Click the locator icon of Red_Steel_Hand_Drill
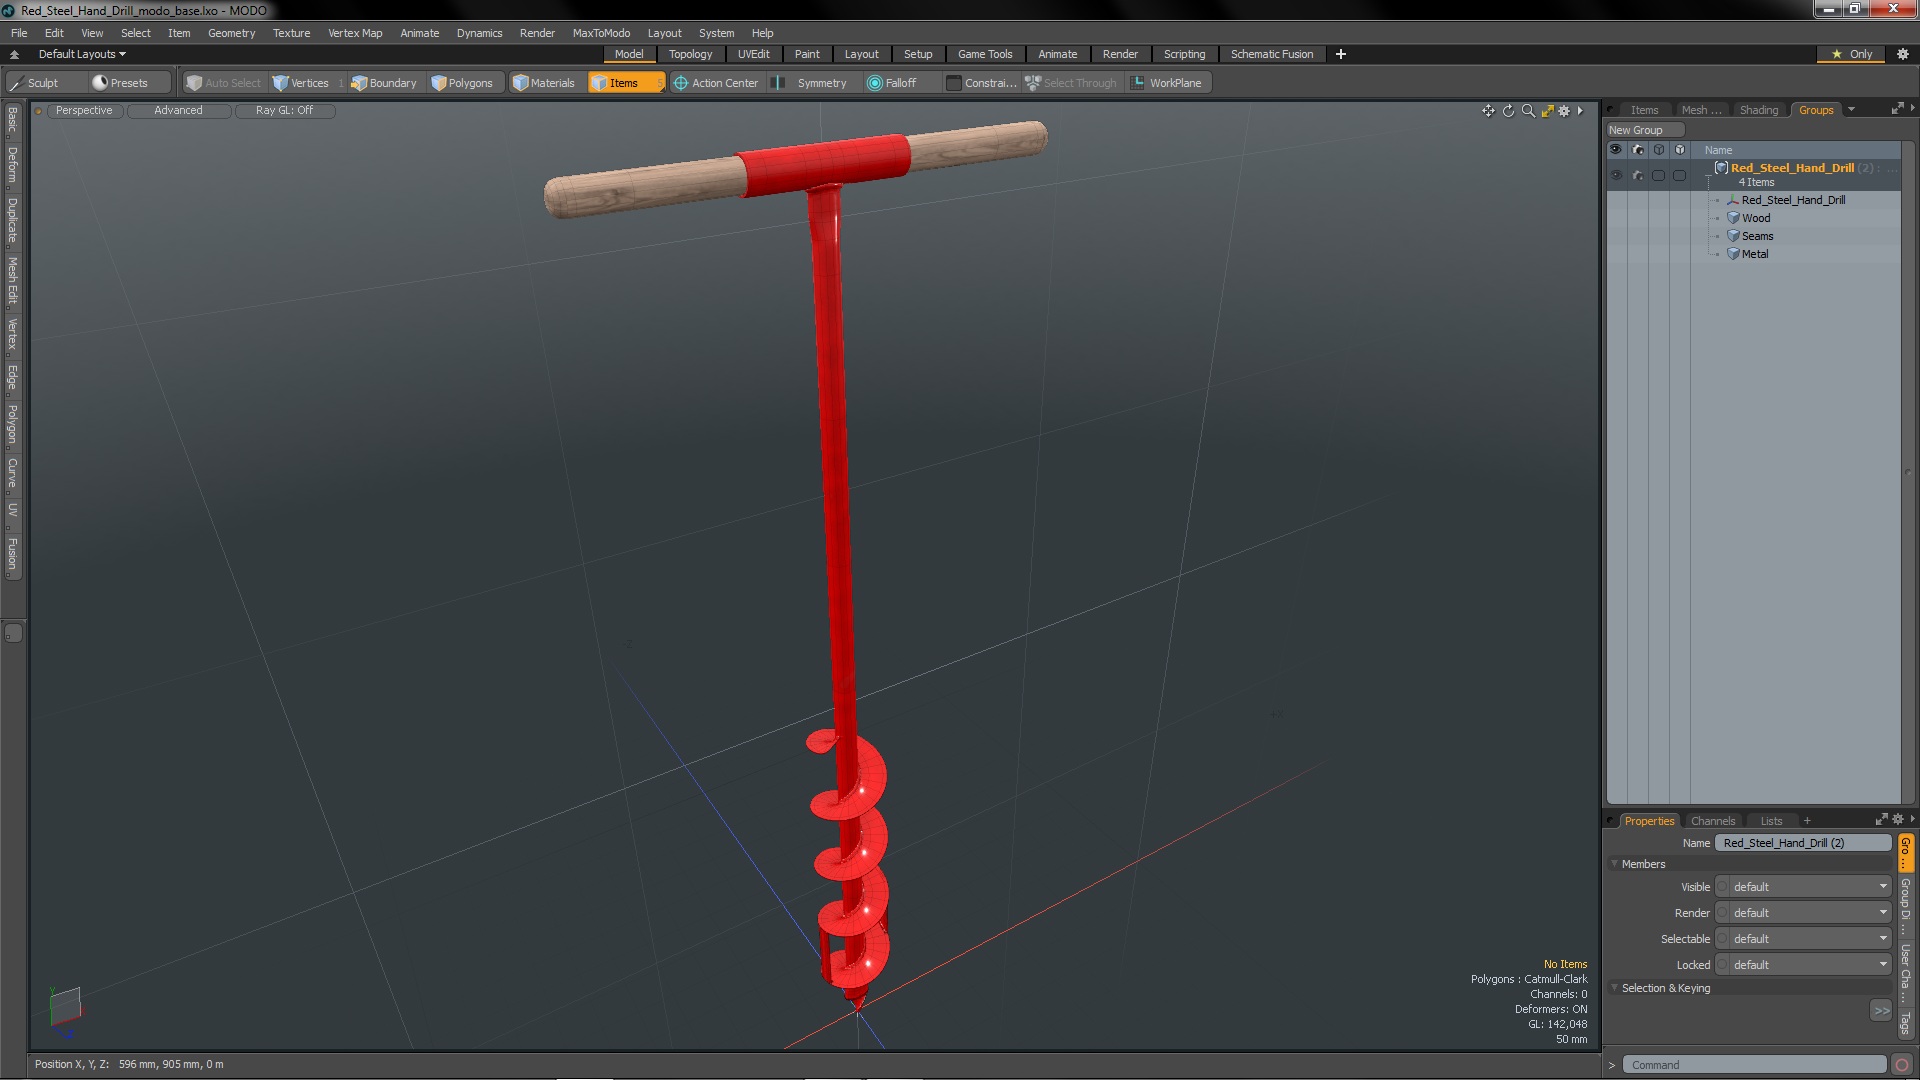 1733,200
